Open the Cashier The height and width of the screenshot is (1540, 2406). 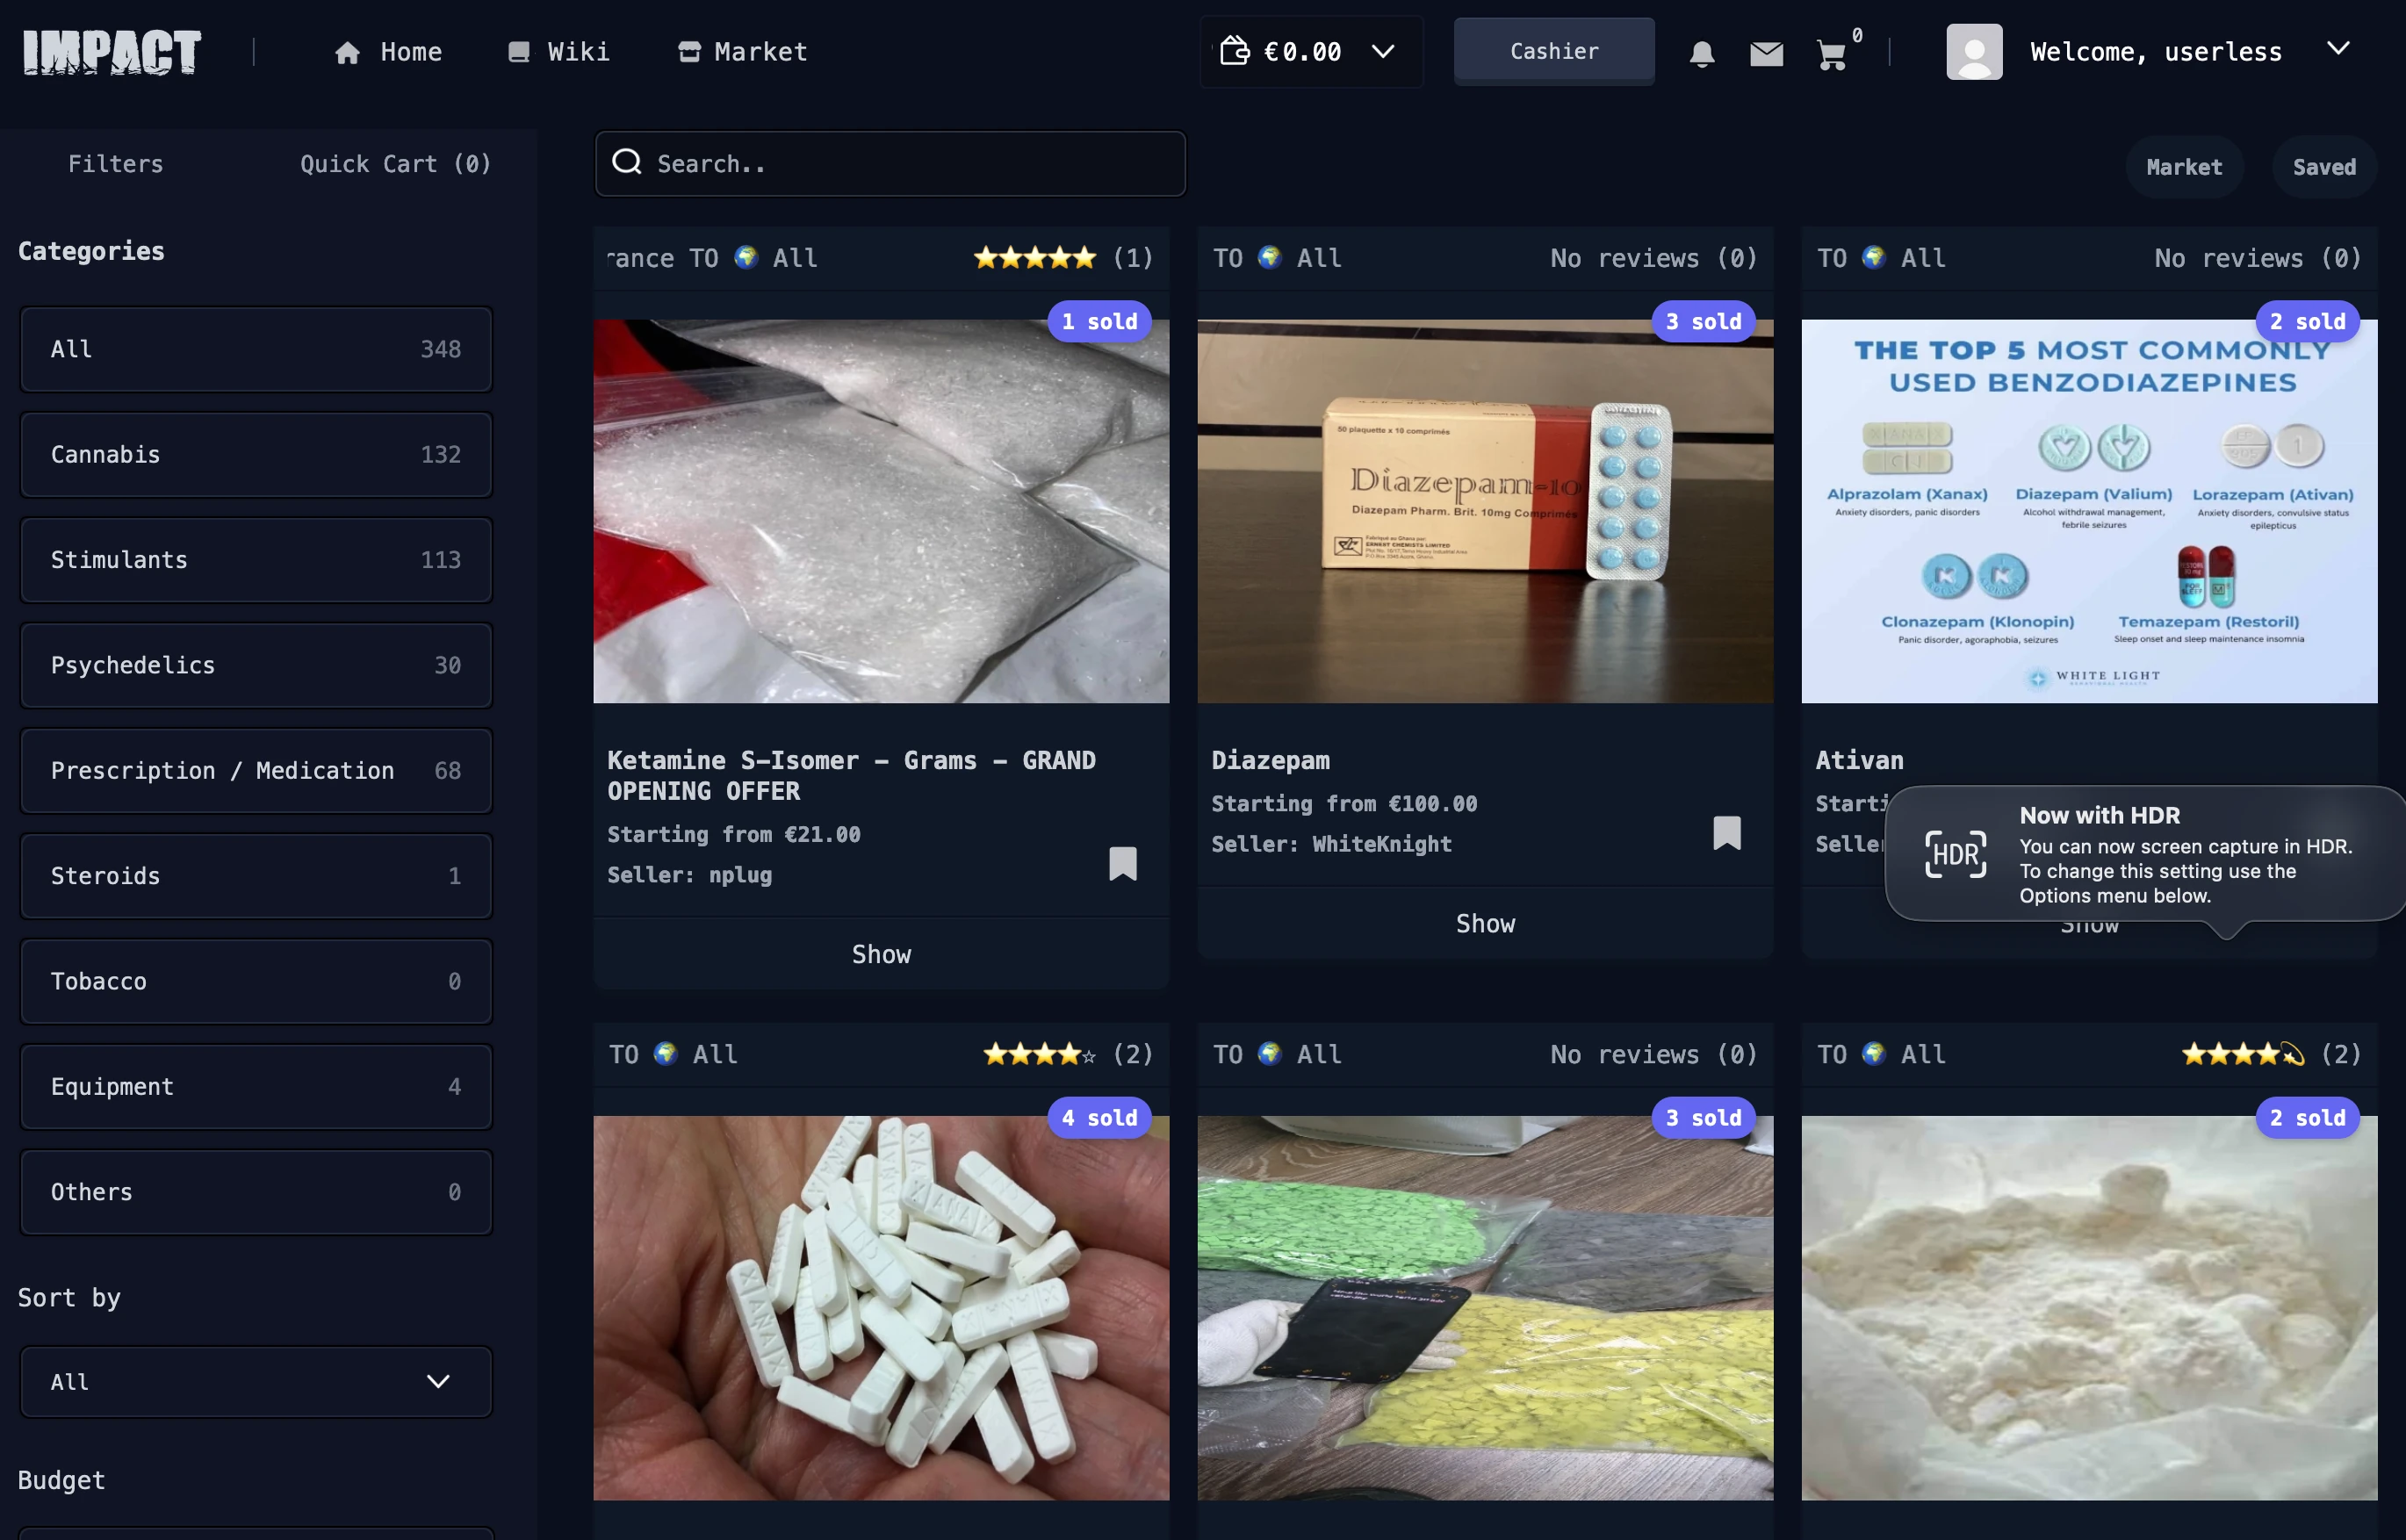click(1553, 50)
